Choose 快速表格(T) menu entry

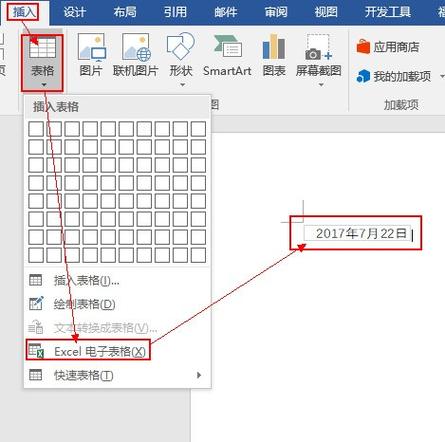[117, 375]
